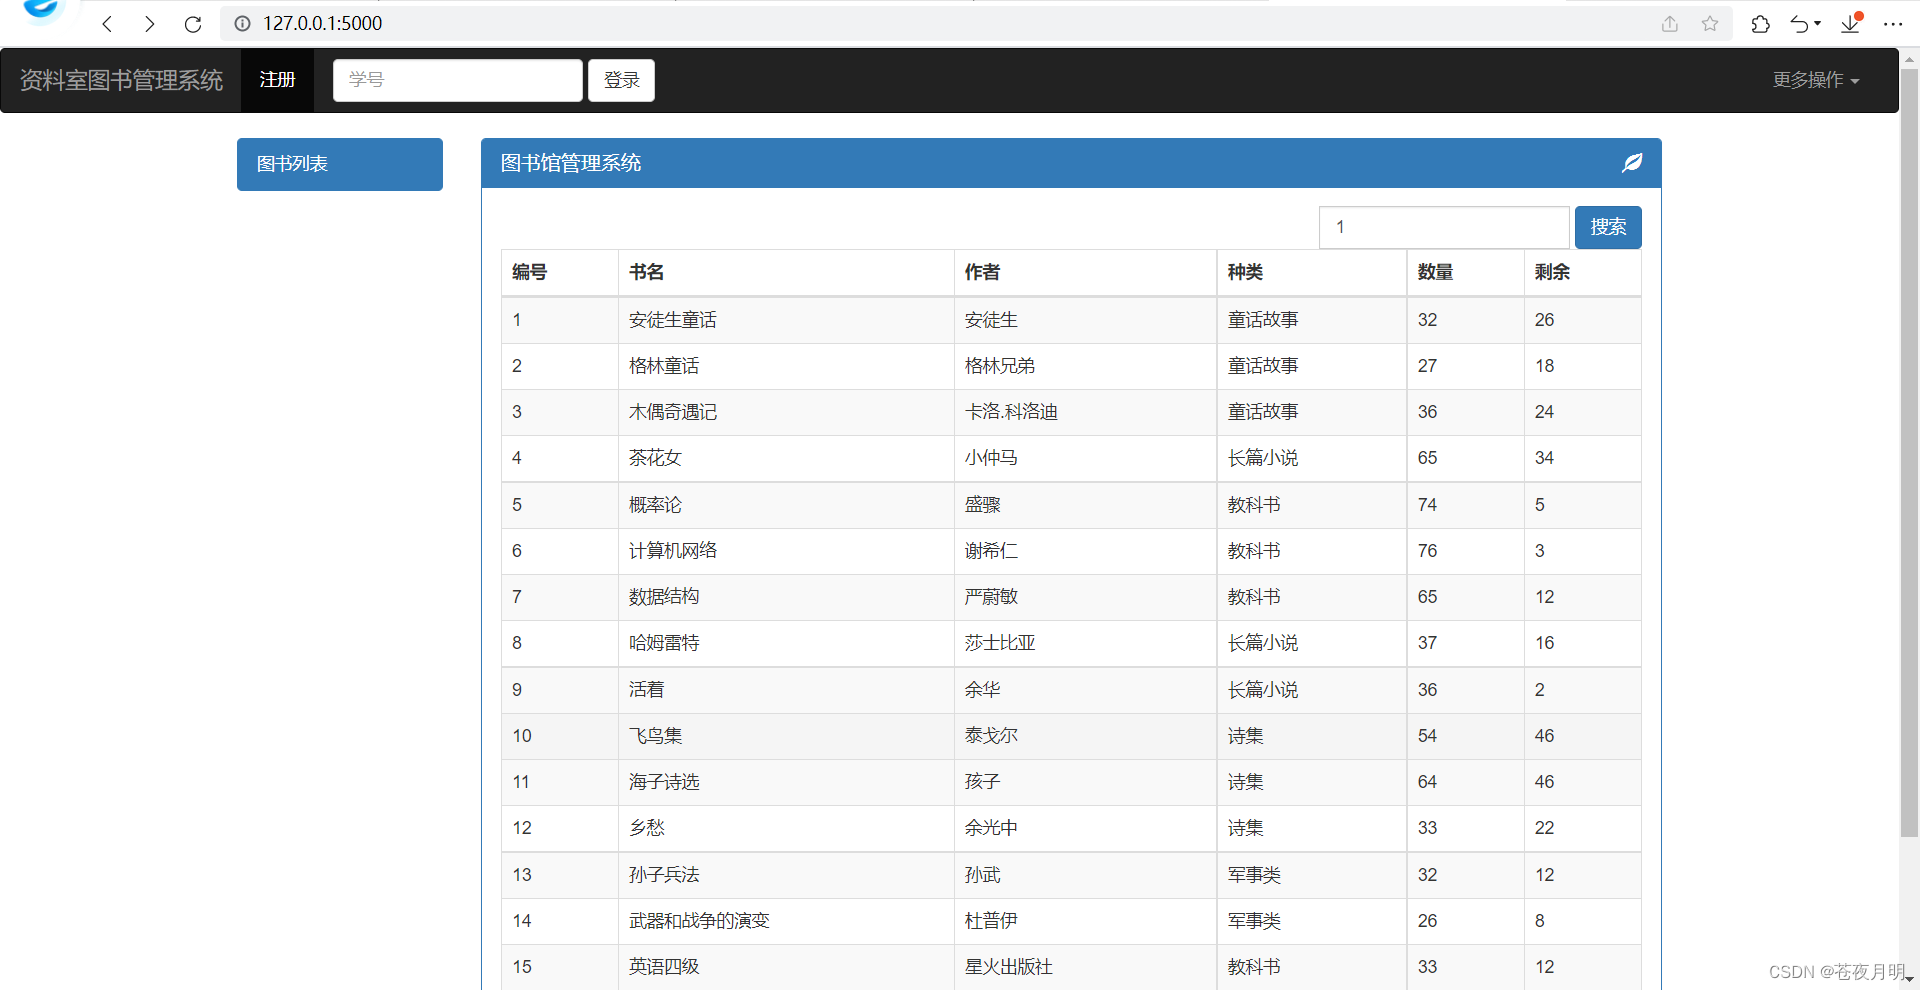Image resolution: width=1920 pixels, height=990 pixels.
Task: Select the book title 概率论
Action: (x=655, y=505)
